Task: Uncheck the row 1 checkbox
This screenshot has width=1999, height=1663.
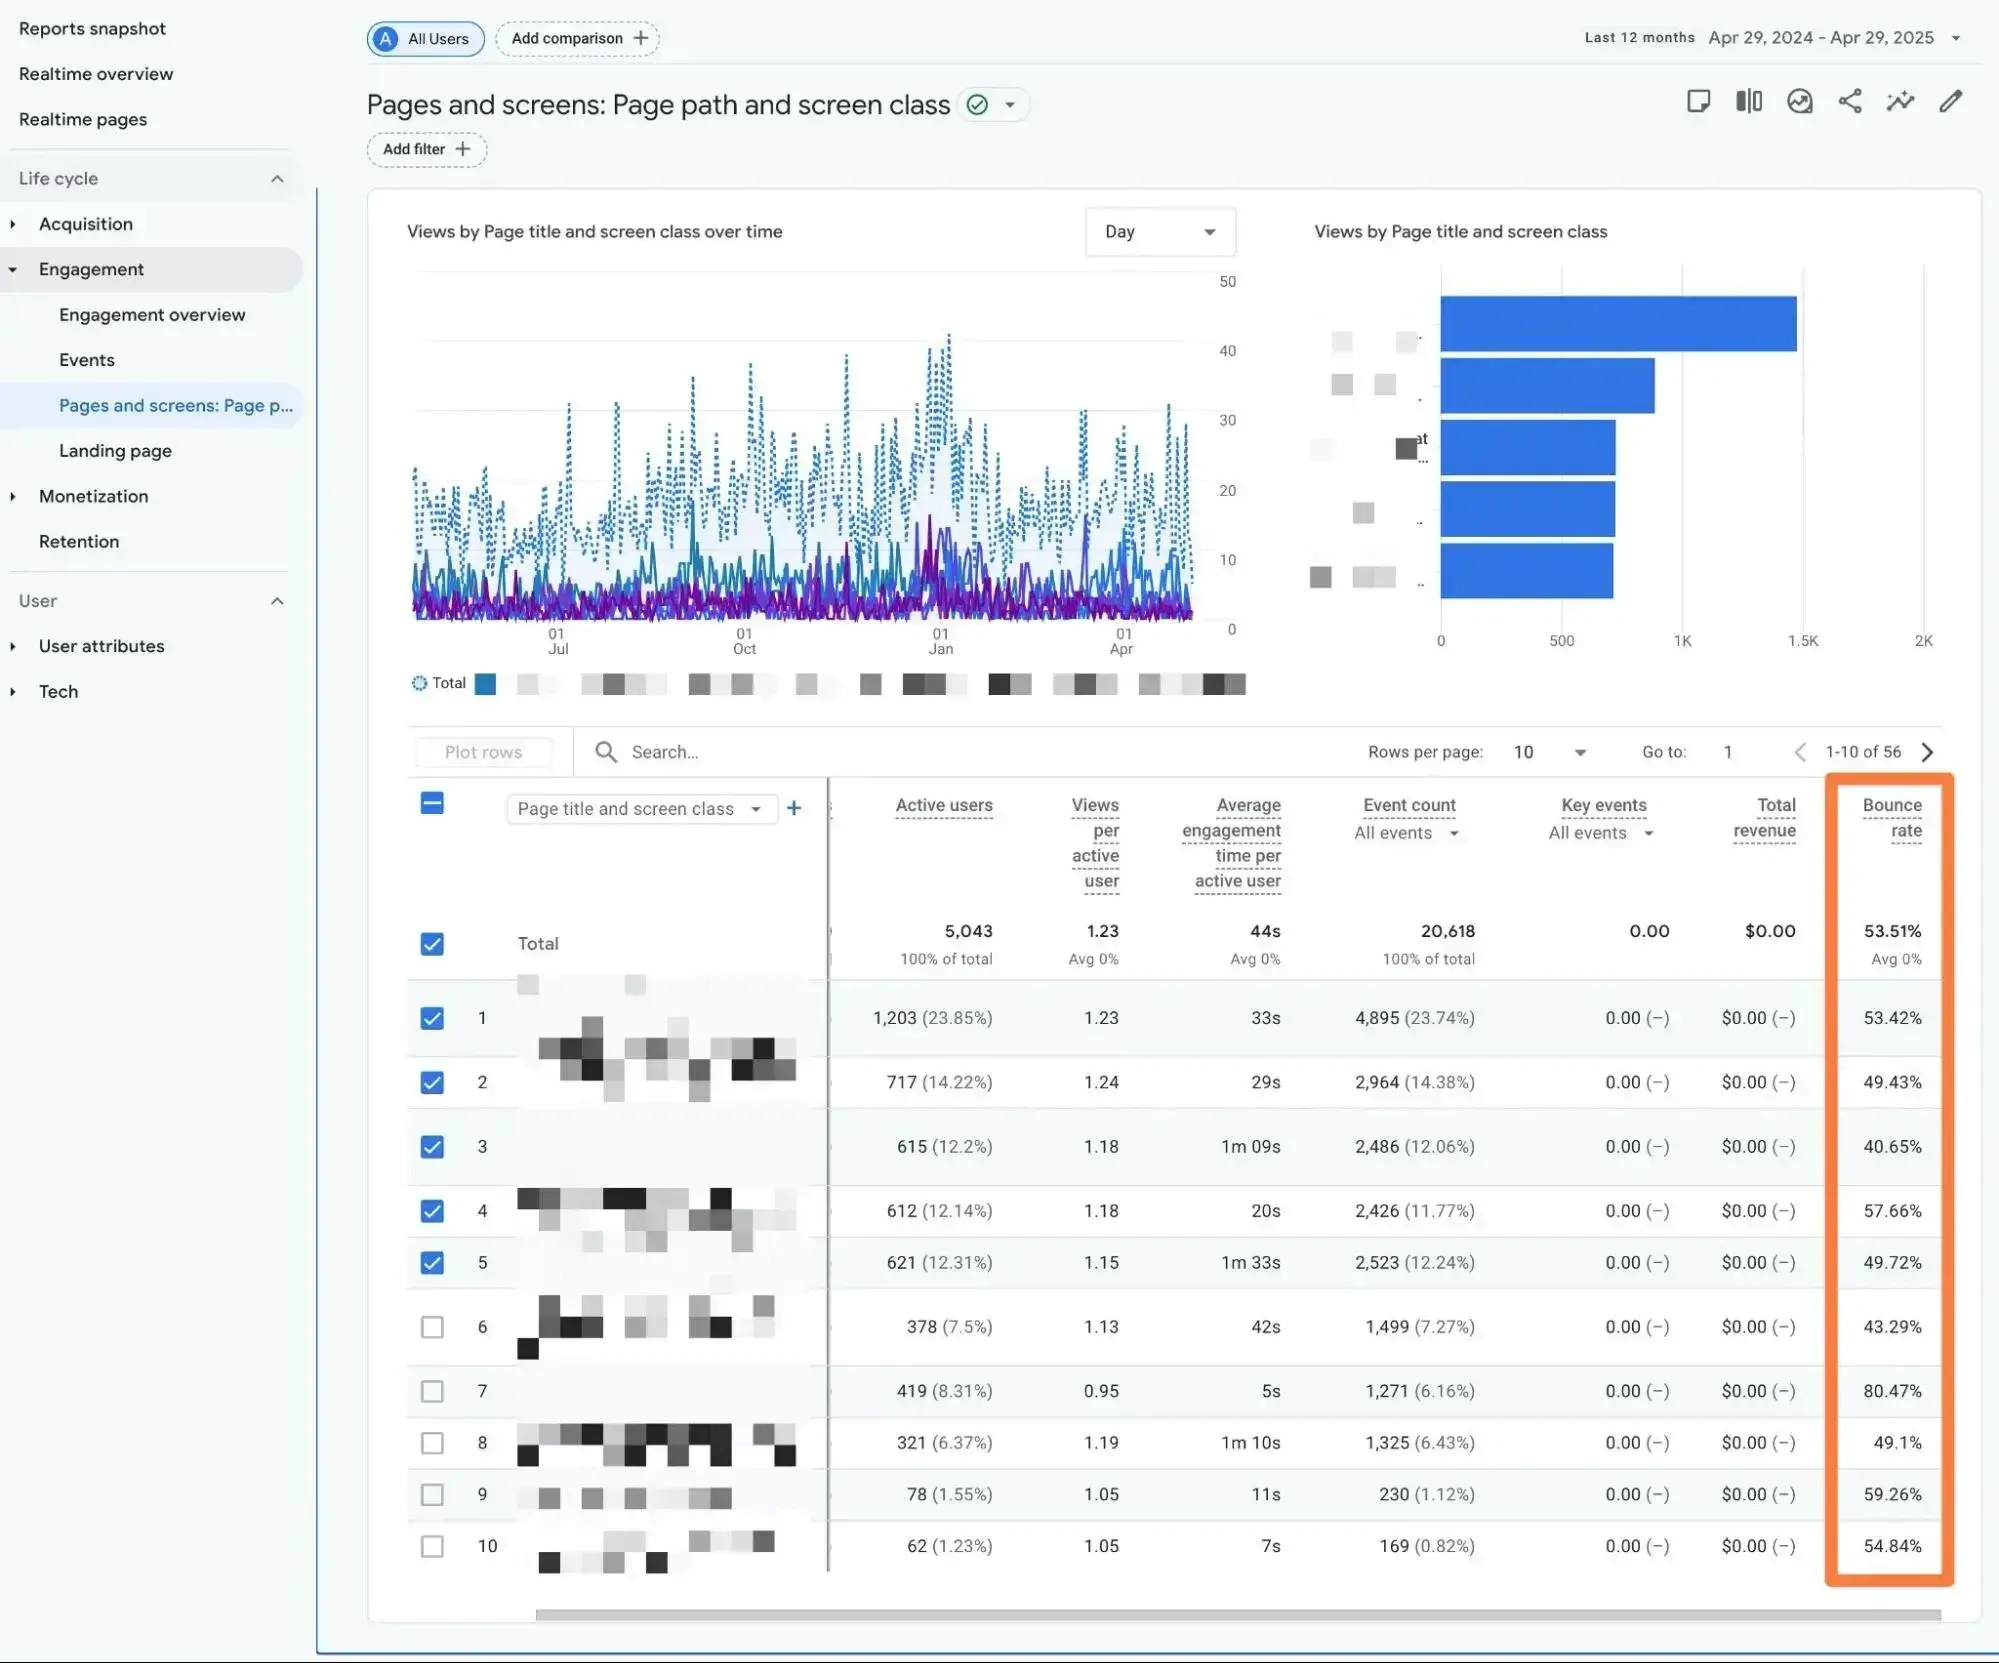Action: point(432,1018)
